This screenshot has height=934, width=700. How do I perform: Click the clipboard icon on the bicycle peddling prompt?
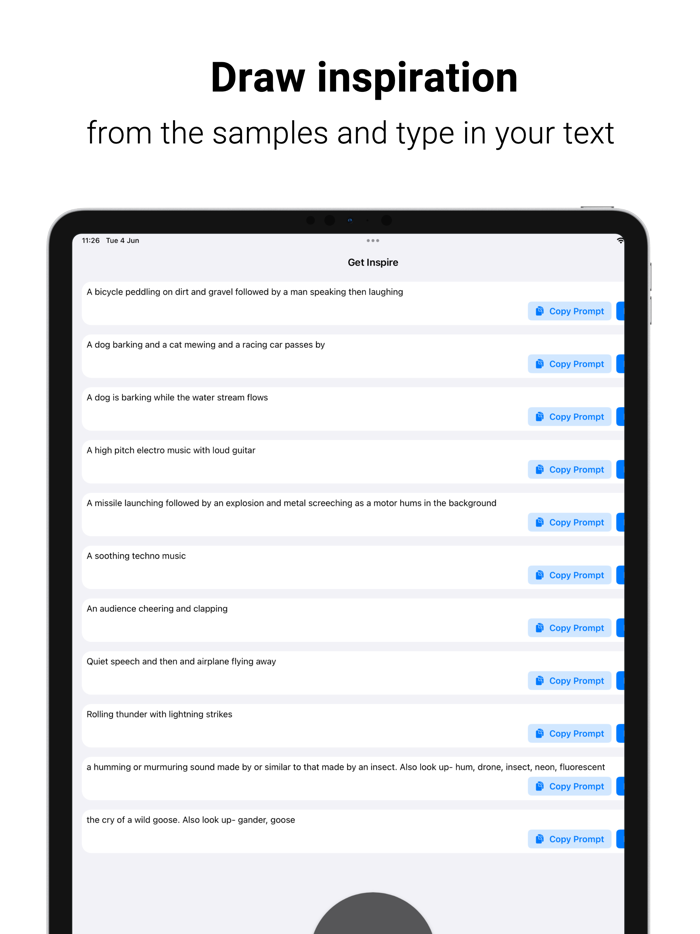coord(539,311)
